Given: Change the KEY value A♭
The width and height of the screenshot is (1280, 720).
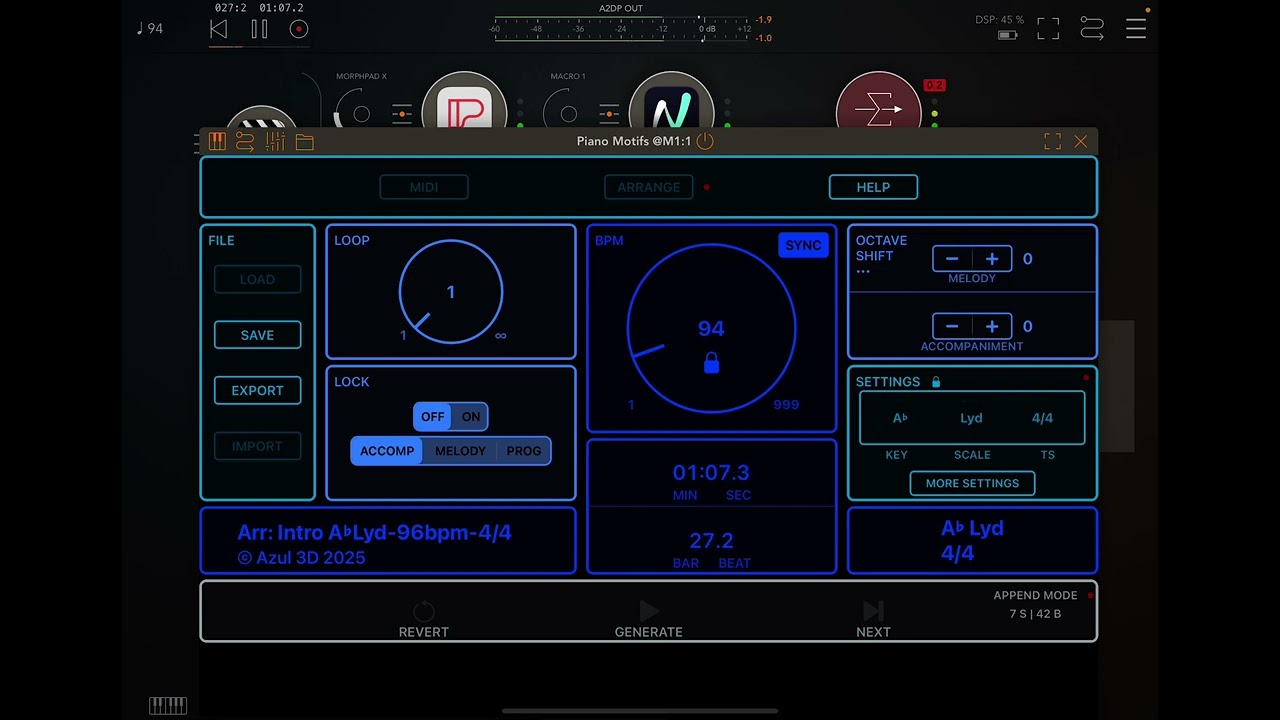Looking at the screenshot, I should (899, 418).
